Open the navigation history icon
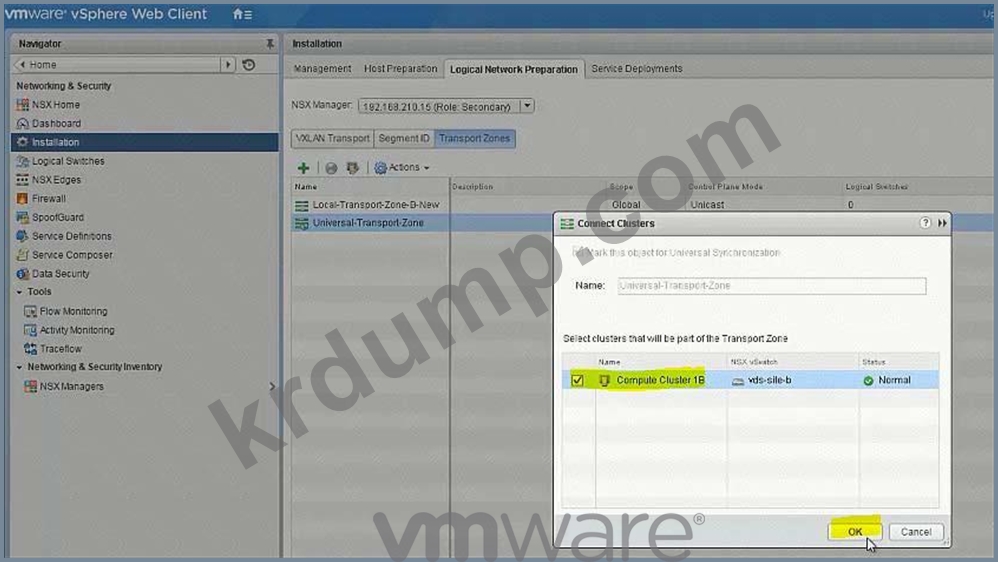 249,64
